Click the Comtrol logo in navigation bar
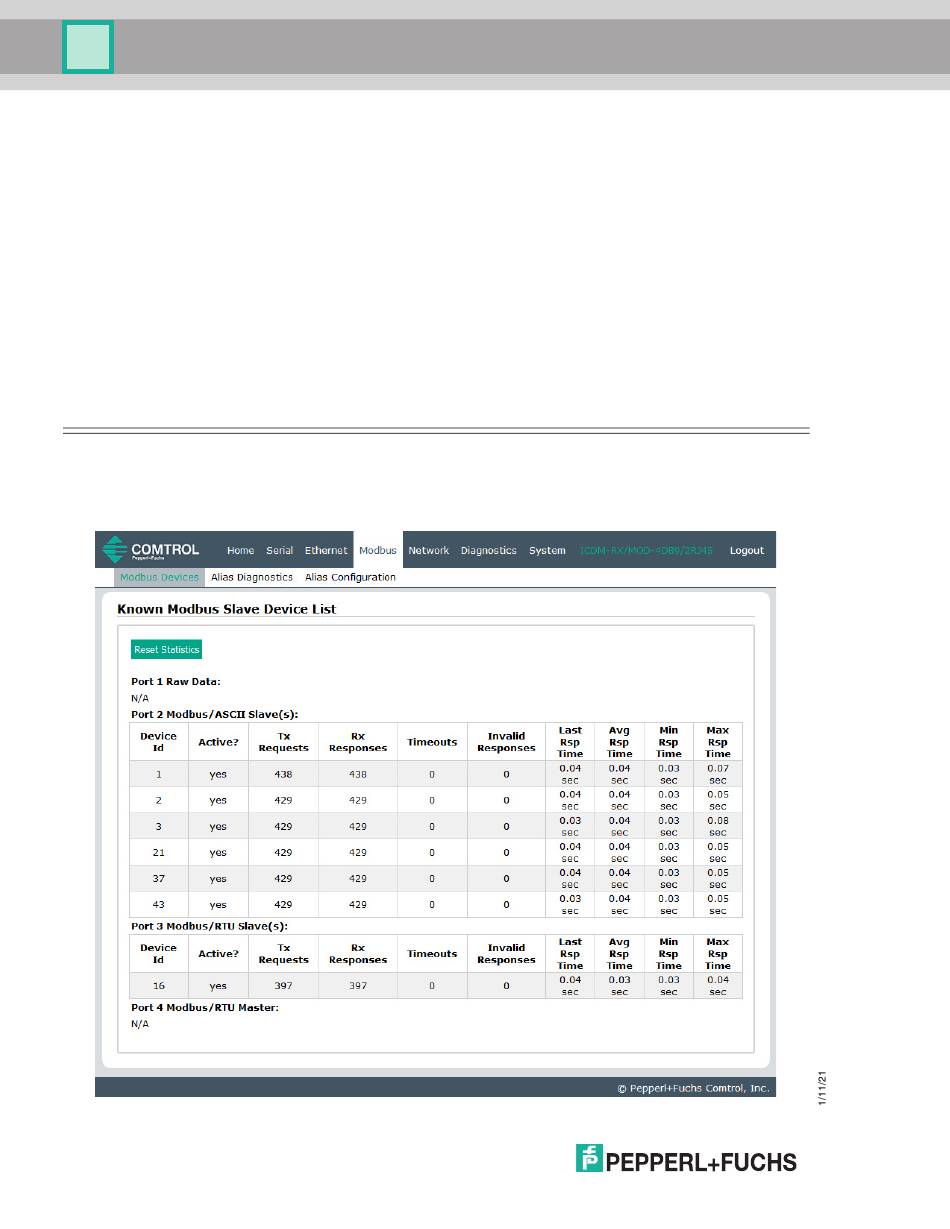Viewport: 950px width, 1229px height. click(x=151, y=550)
